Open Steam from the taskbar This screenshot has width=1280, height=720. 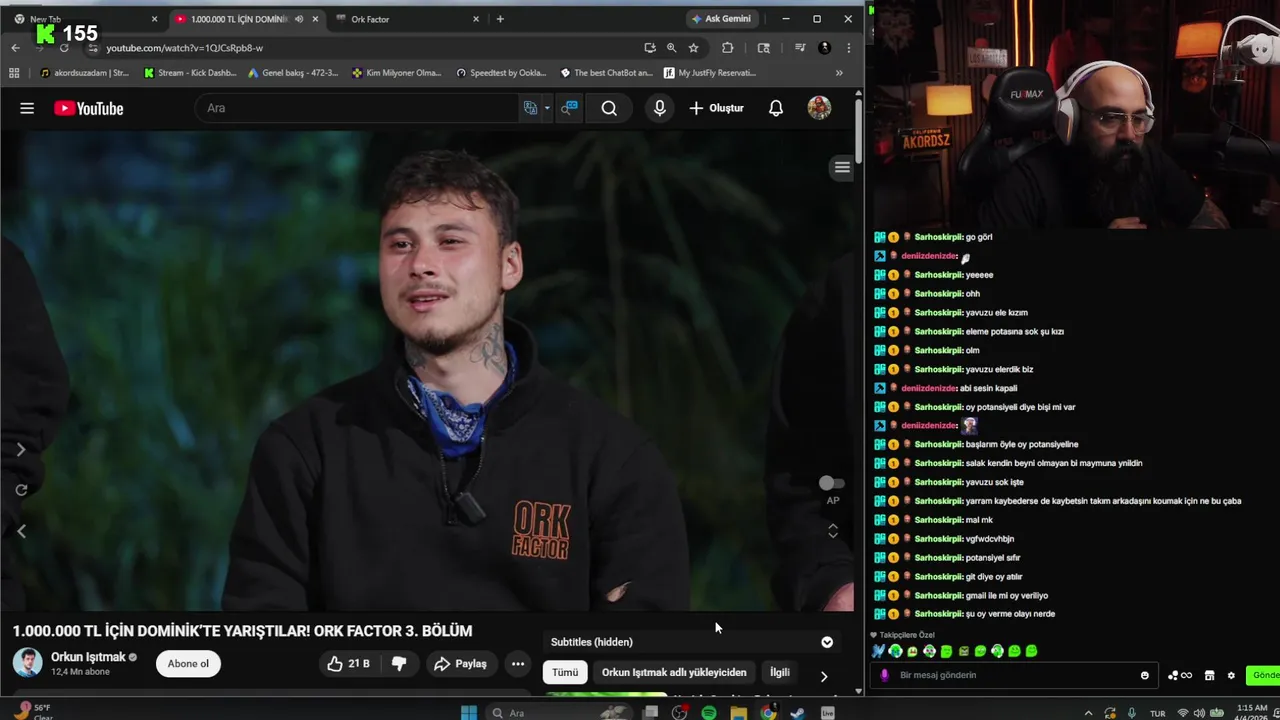click(x=797, y=712)
